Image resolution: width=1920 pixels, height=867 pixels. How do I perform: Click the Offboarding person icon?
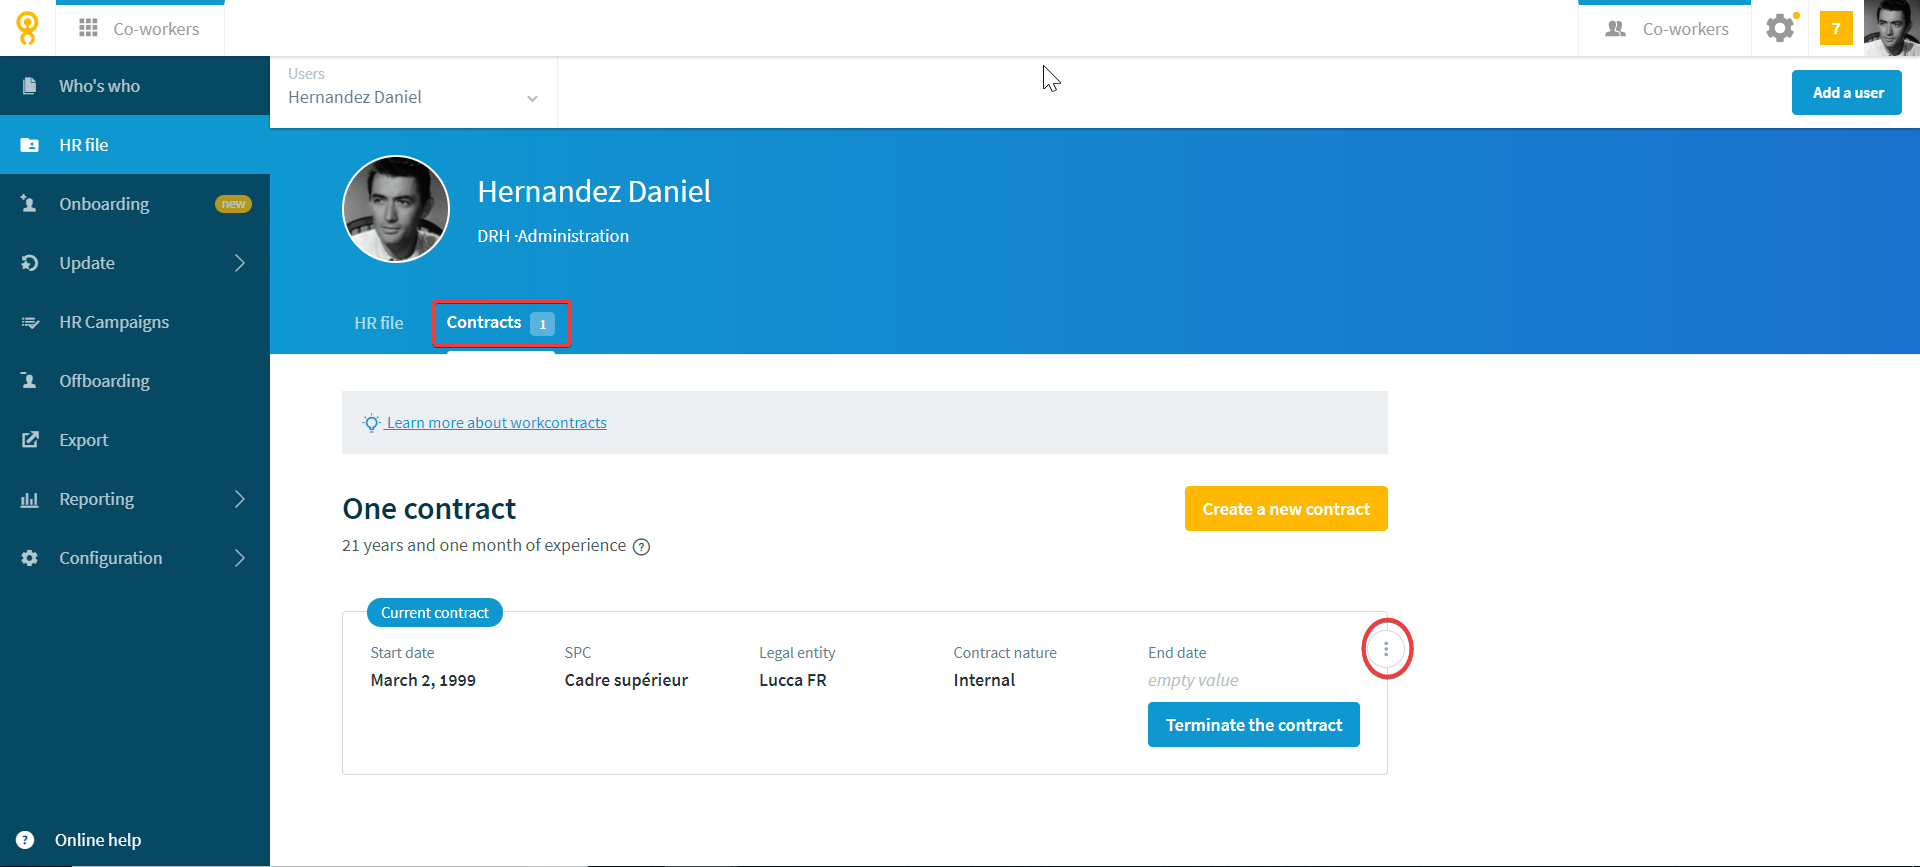click(x=29, y=381)
